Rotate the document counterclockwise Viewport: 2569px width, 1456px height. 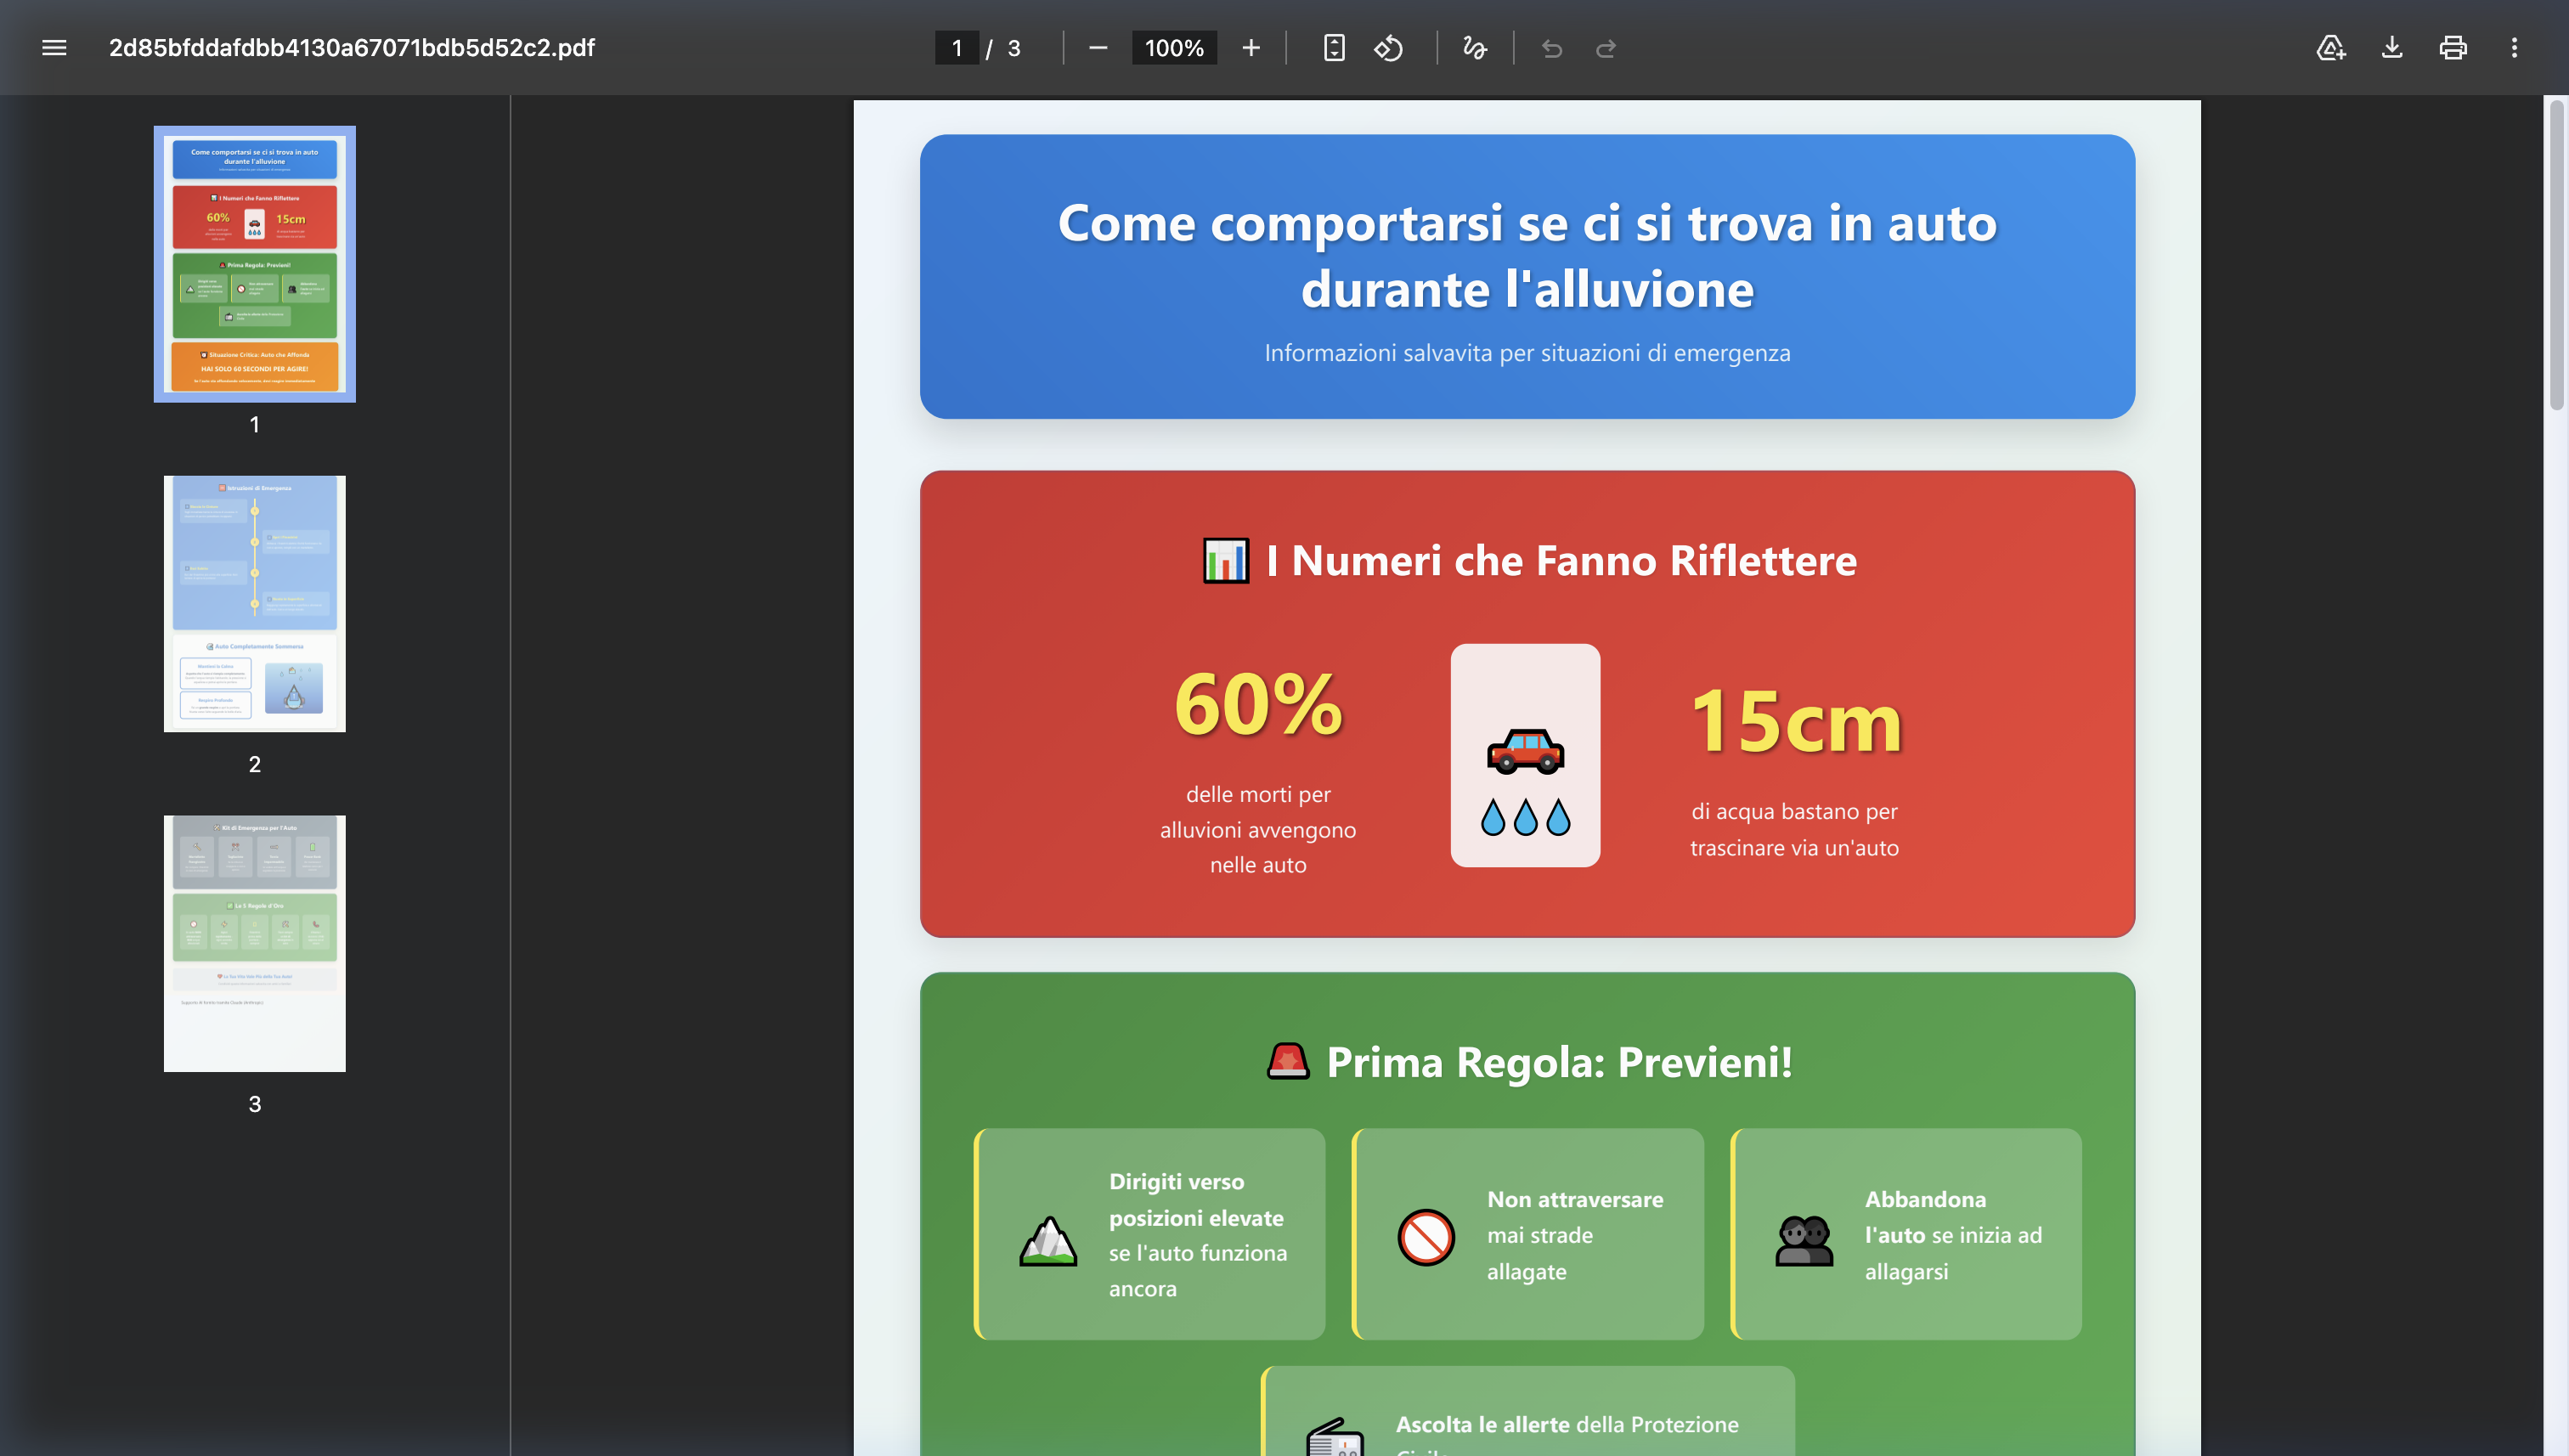(1389, 48)
